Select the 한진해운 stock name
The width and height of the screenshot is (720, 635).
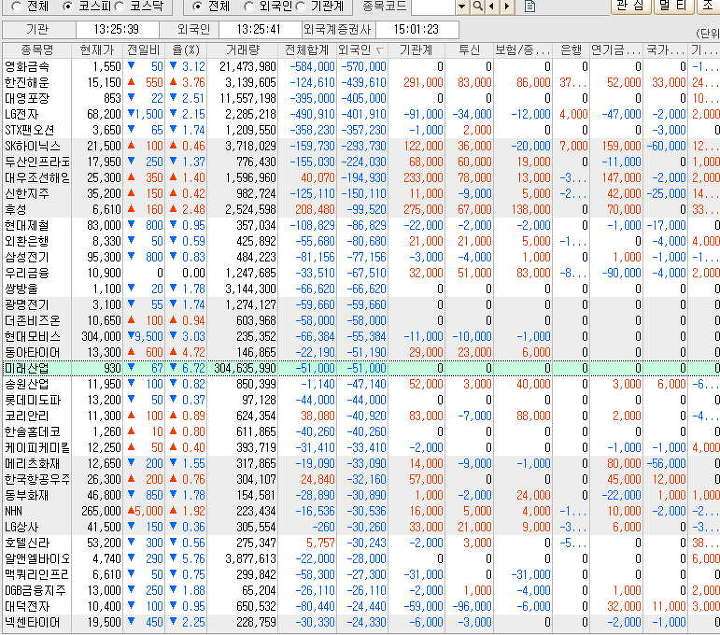tap(27, 83)
